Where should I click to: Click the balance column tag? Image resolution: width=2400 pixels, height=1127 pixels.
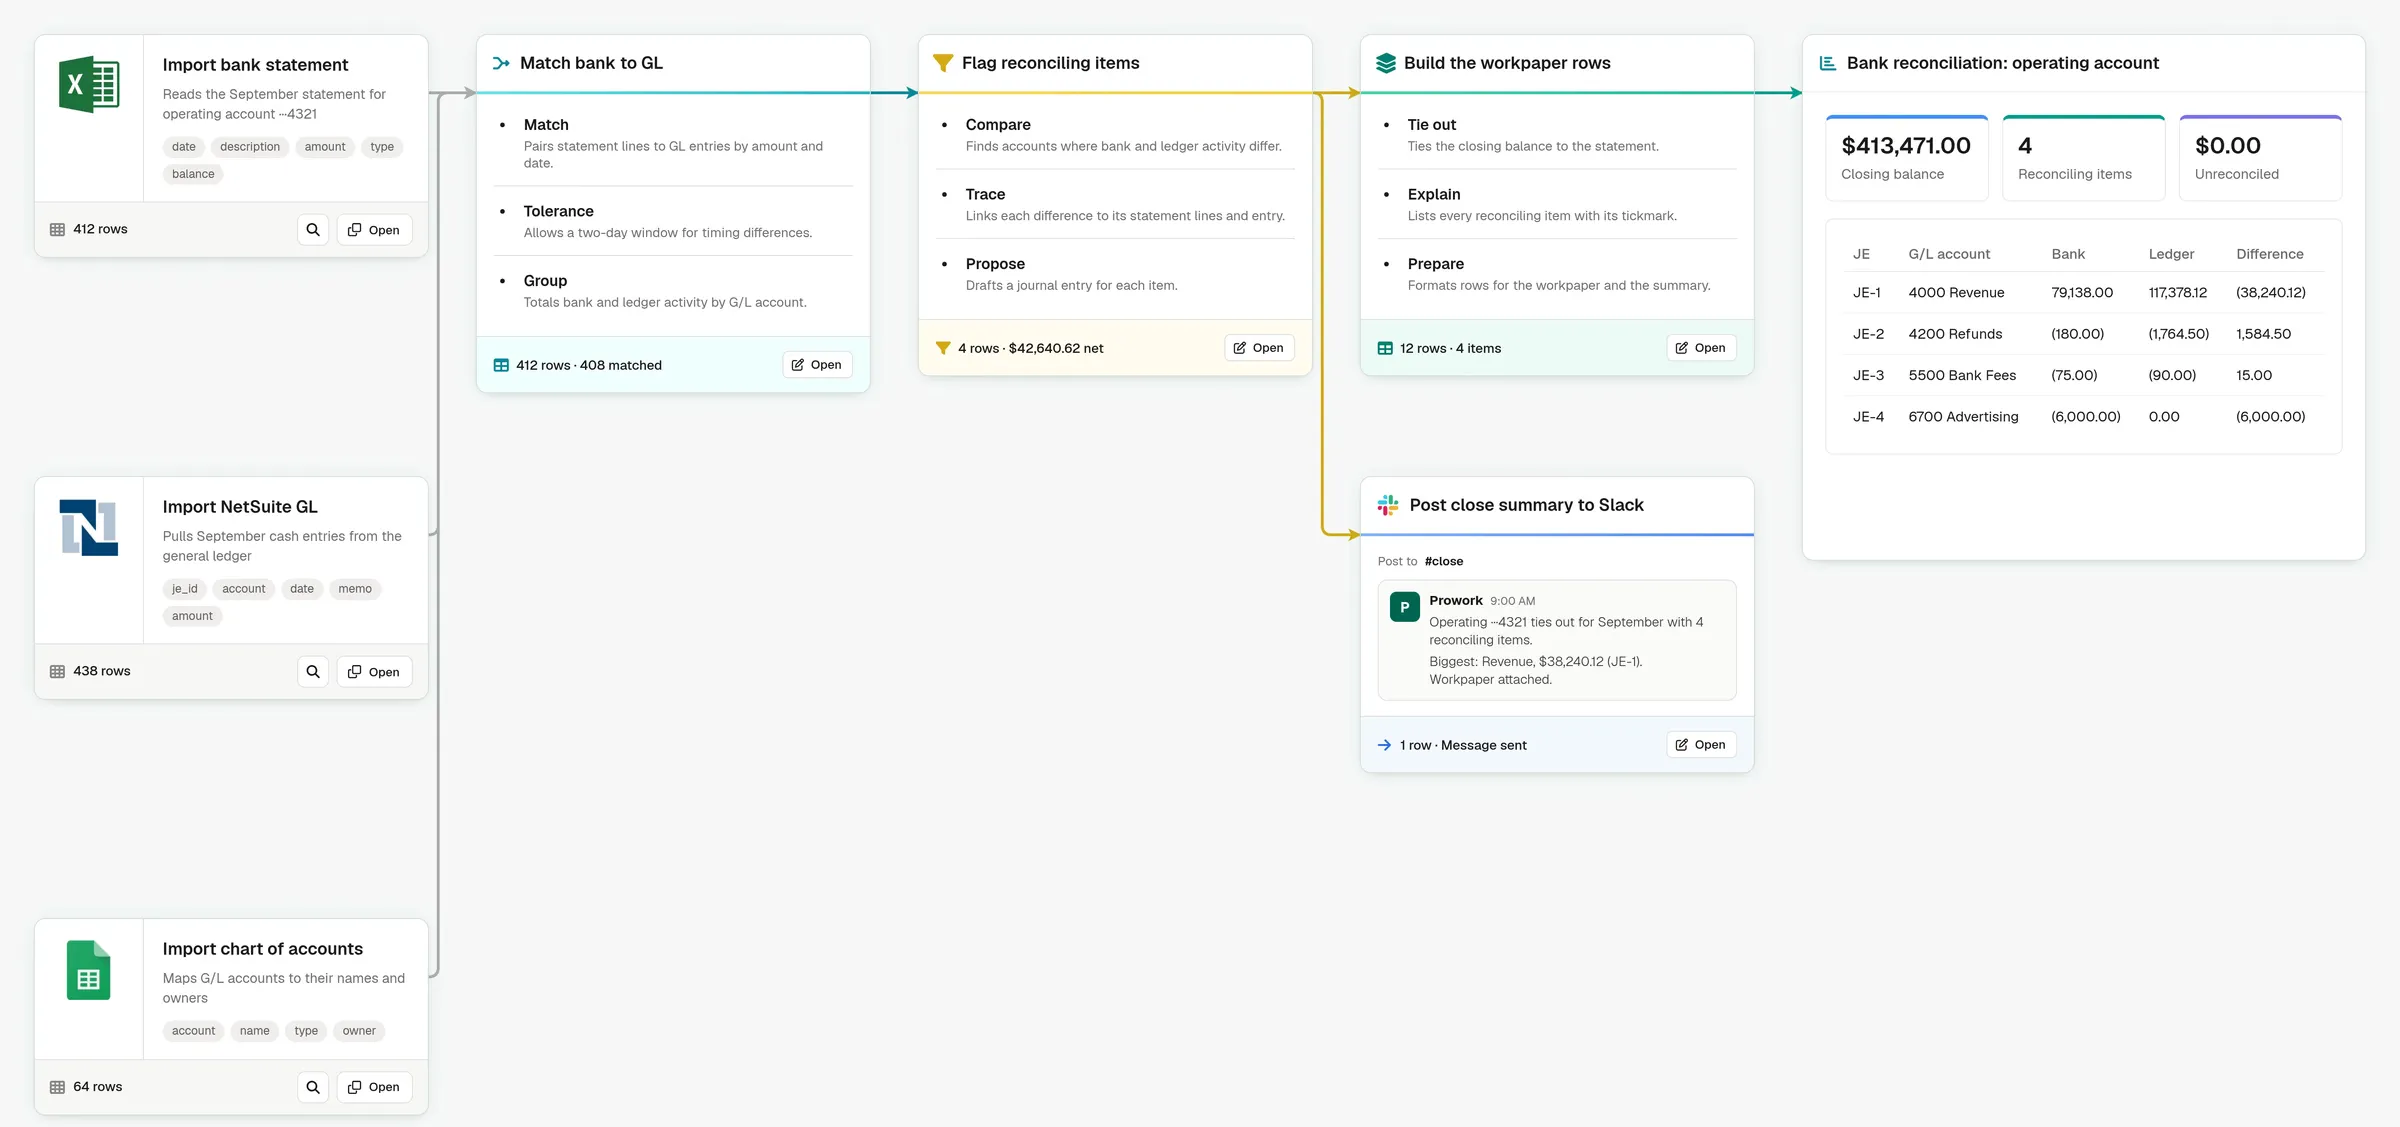(x=193, y=174)
